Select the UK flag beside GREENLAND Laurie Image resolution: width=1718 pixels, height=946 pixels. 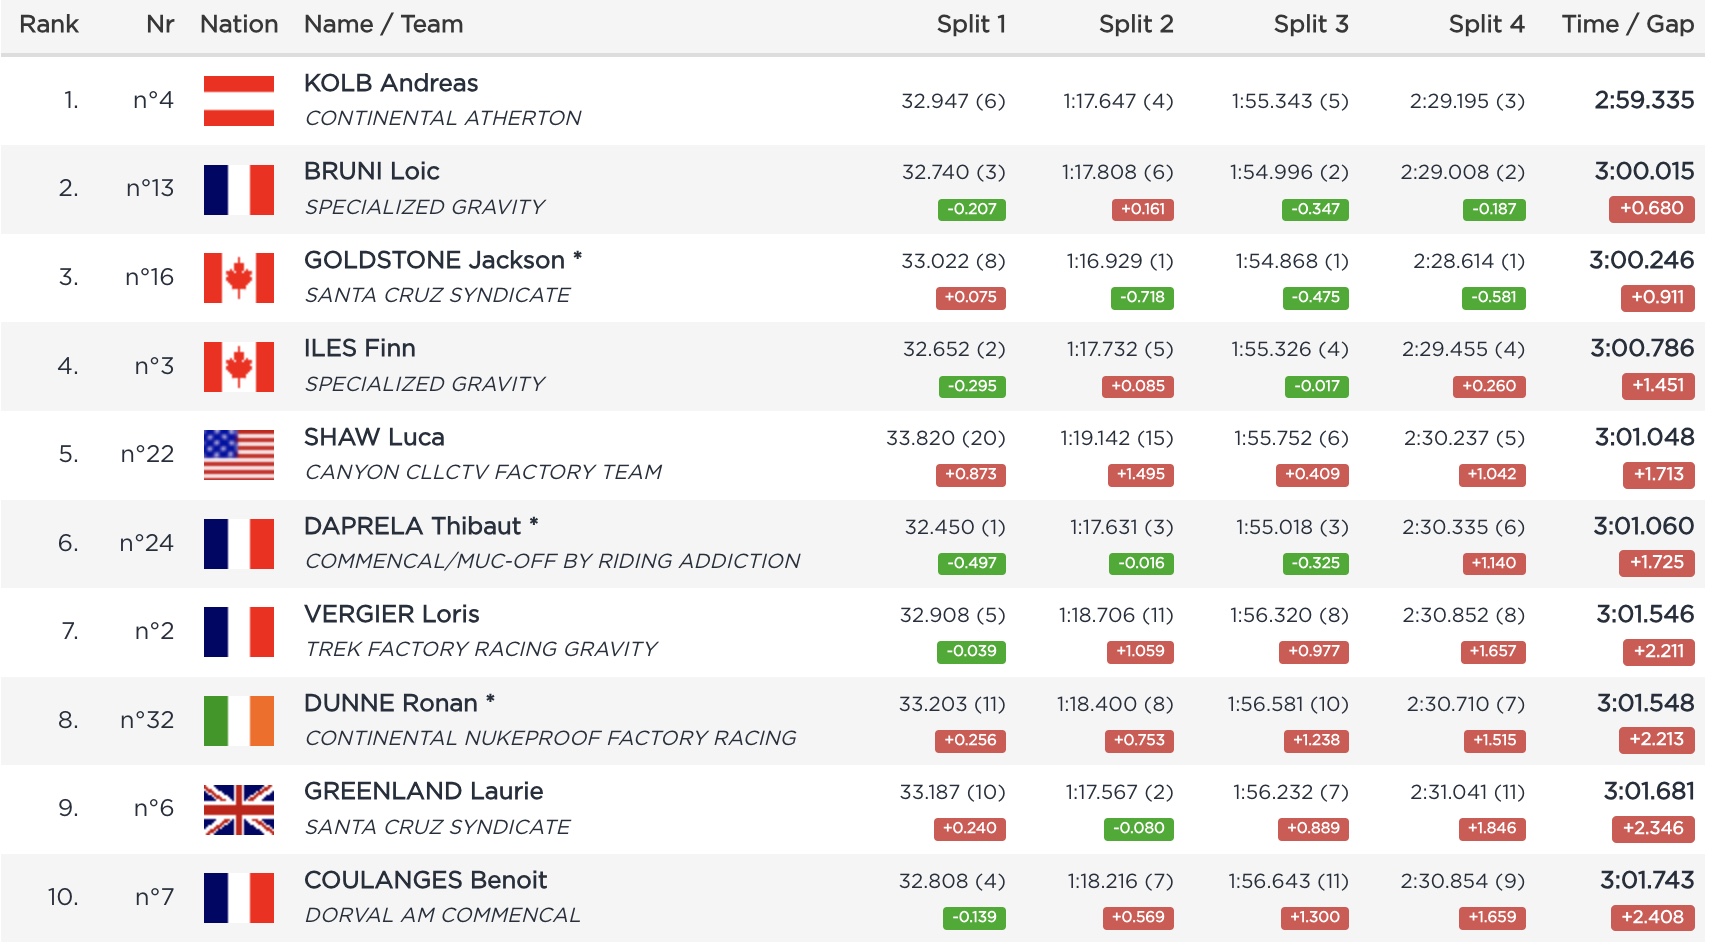tap(238, 809)
